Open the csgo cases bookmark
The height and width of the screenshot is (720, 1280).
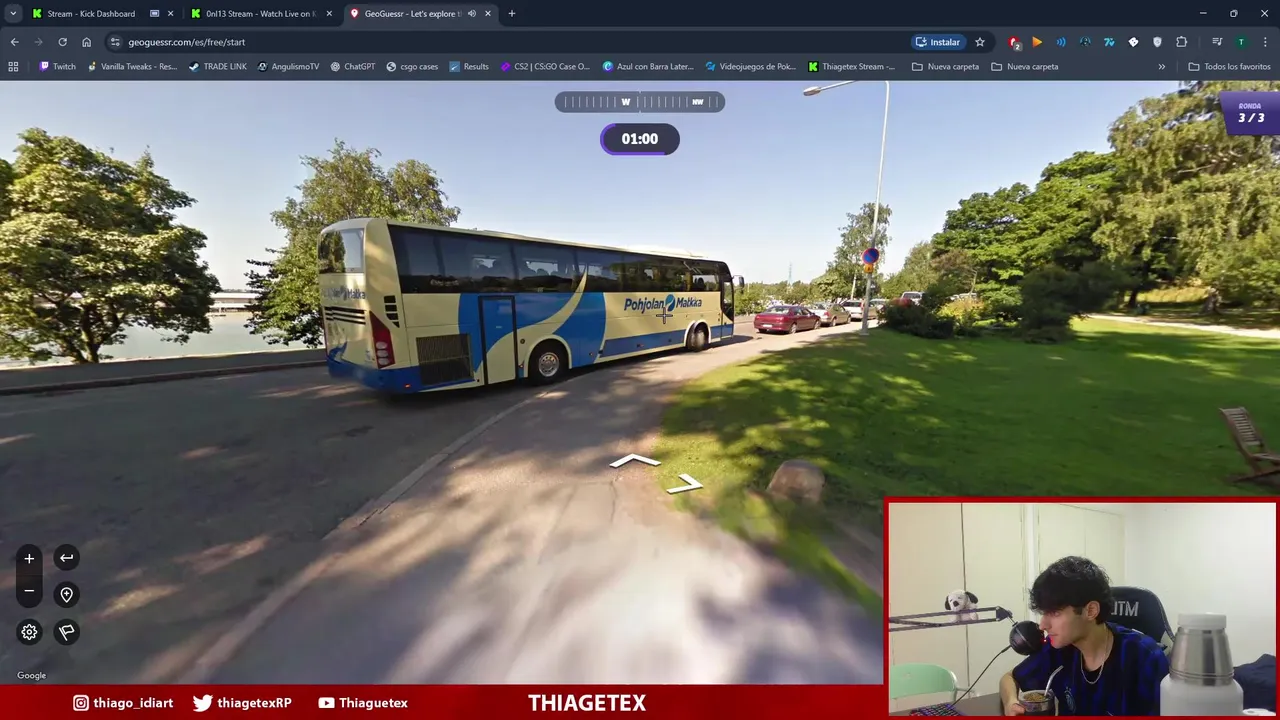coord(412,67)
